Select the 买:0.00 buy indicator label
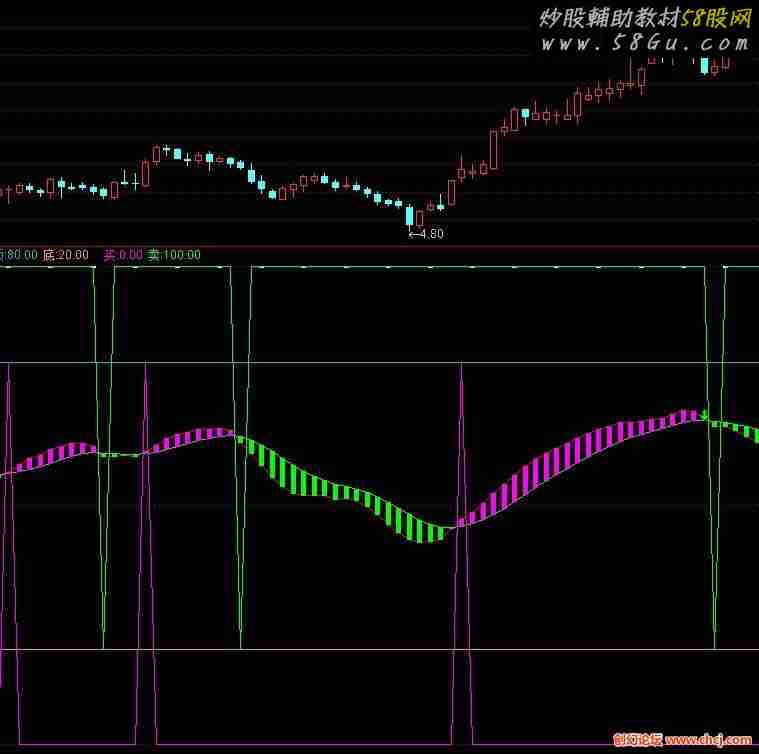Viewport: 759px width, 754px height. [x=124, y=255]
